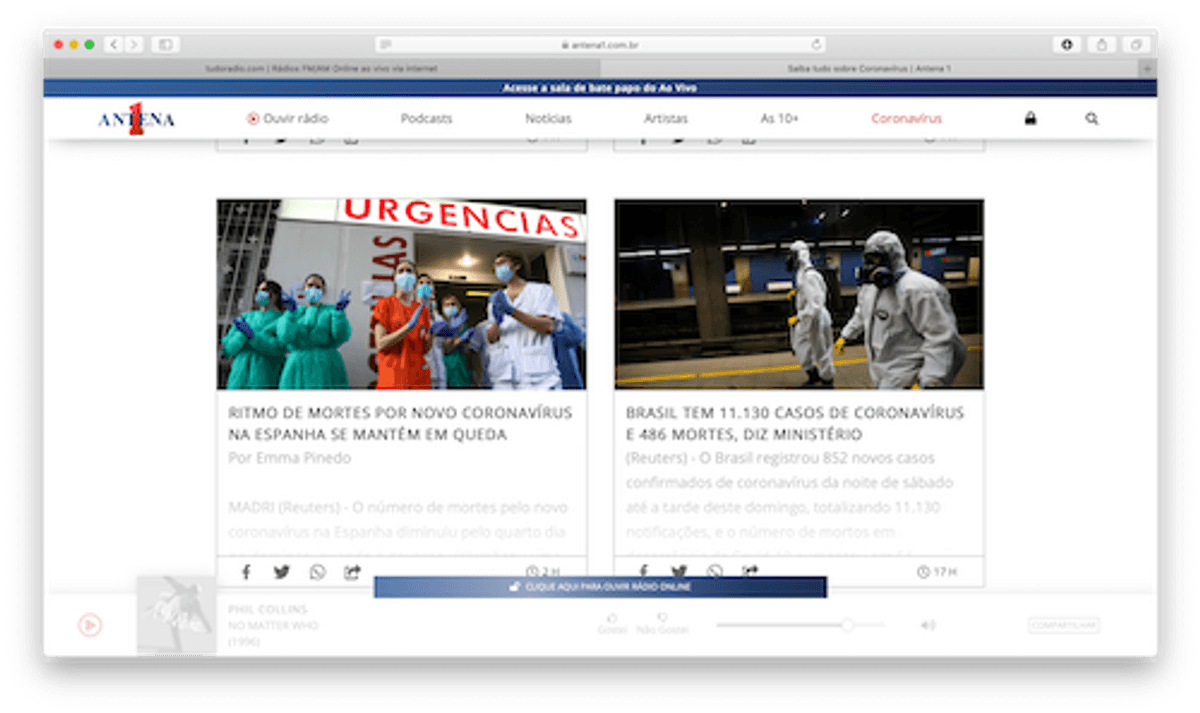
Task: Open the Artistas menu item
Action: (x=666, y=118)
